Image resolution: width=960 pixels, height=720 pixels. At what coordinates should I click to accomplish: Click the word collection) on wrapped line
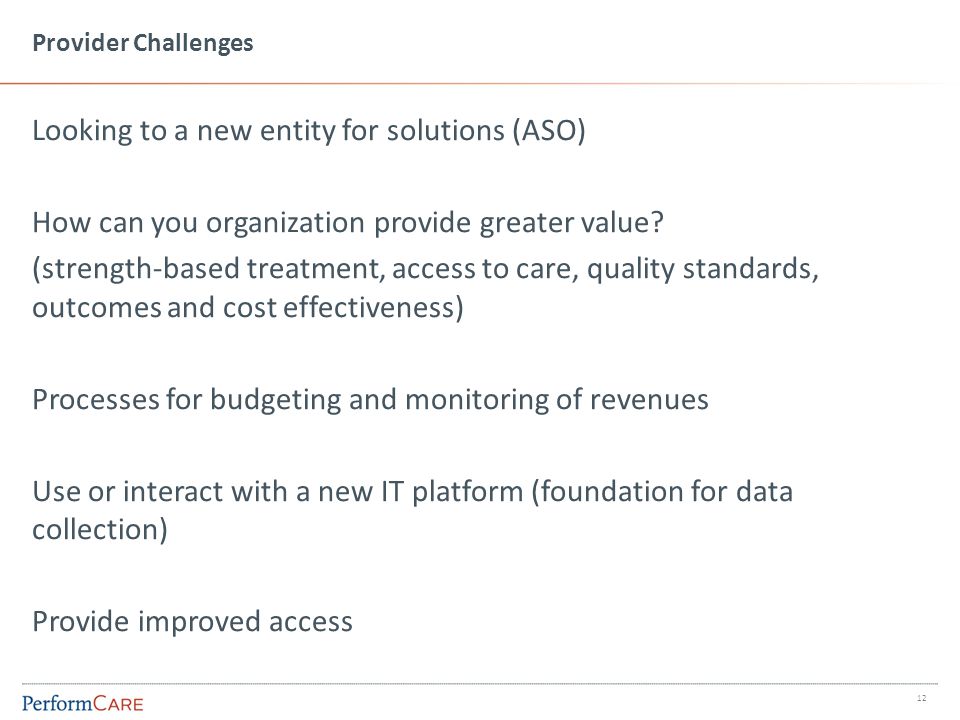click(x=100, y=530)
